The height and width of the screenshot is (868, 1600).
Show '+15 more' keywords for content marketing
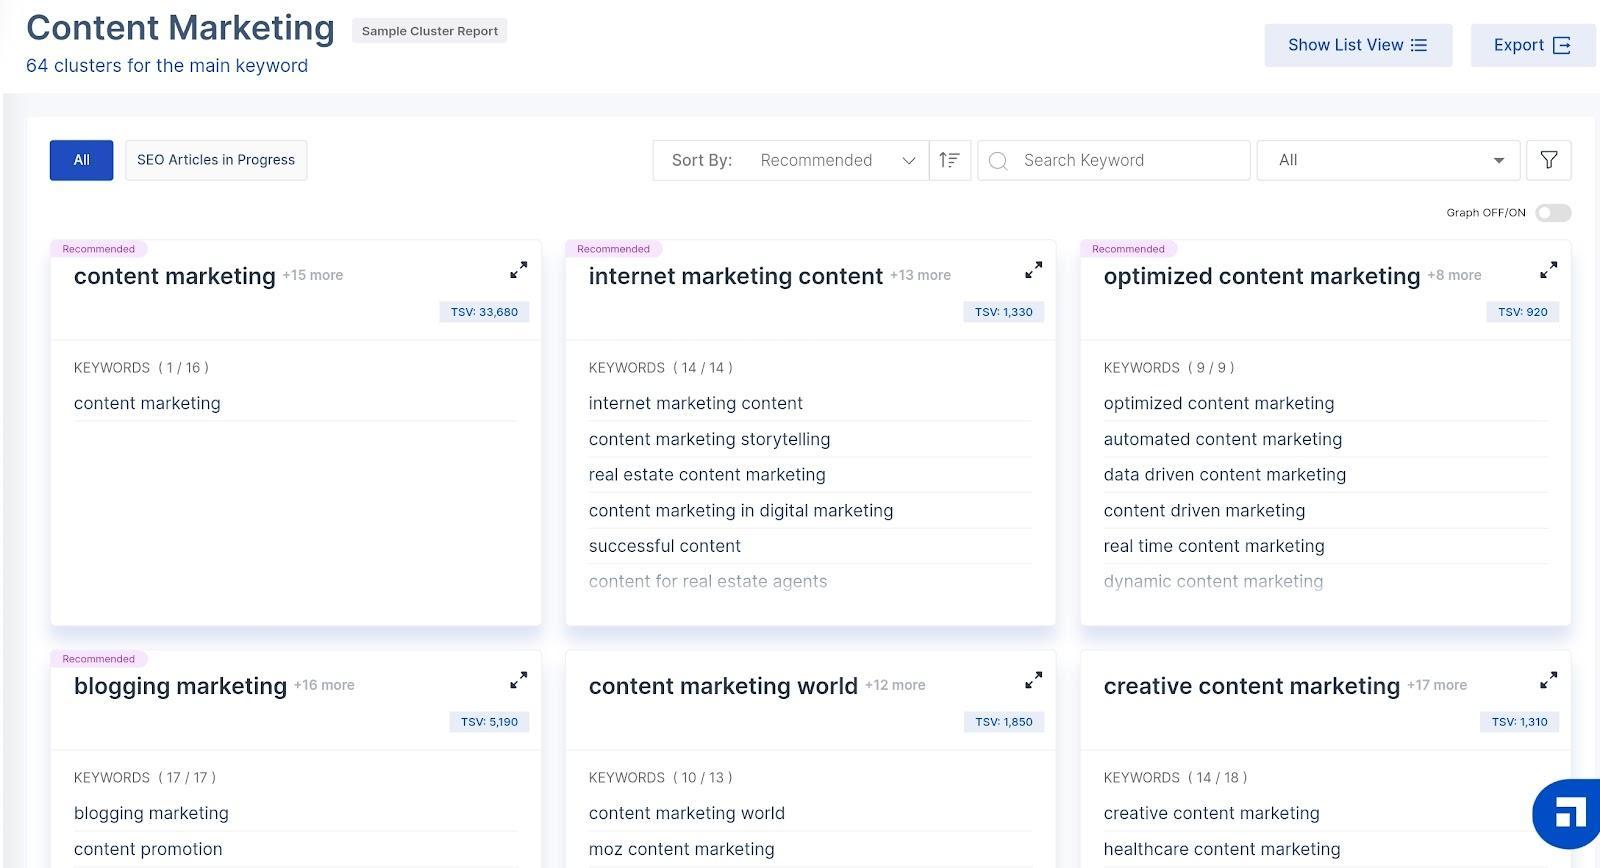point(313,275)
